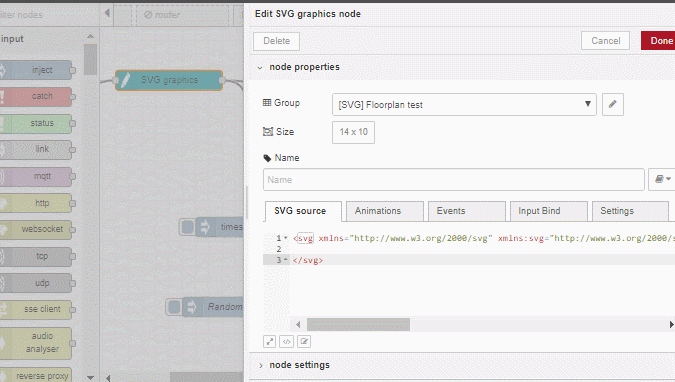Viewport: 675px width, 382px height.
Task: Click the palette scroll down arrow
Action: (x=90, y=378)
